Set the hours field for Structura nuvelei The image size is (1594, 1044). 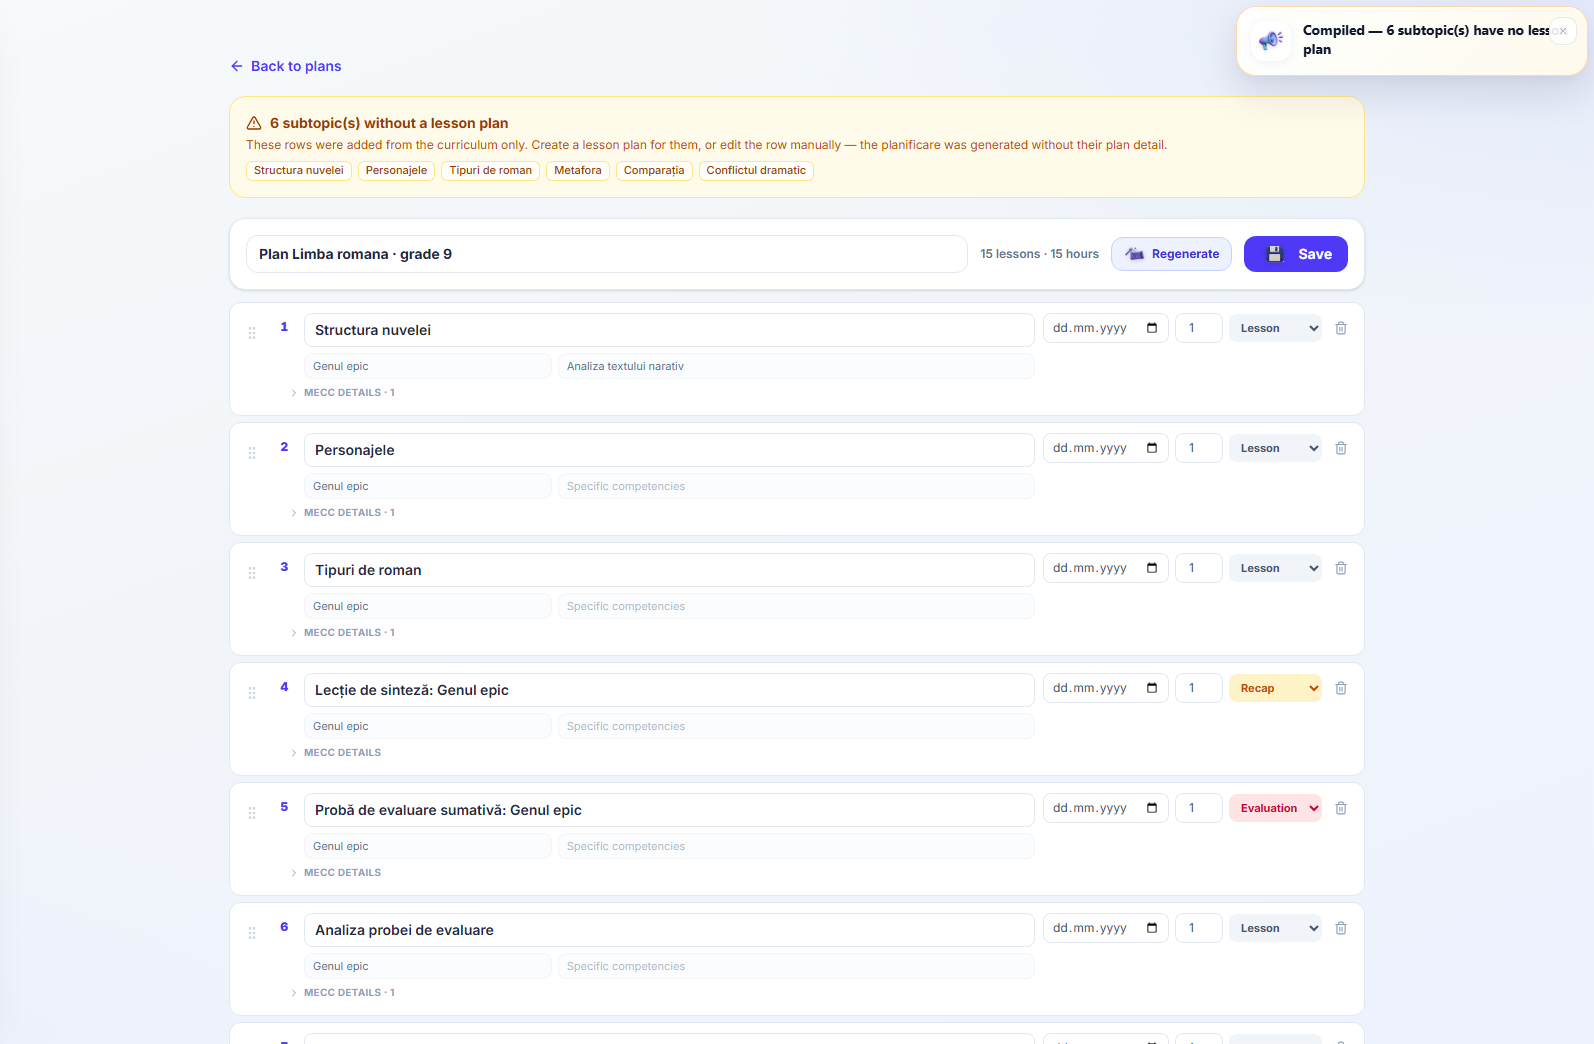[x=1199, y=328]
